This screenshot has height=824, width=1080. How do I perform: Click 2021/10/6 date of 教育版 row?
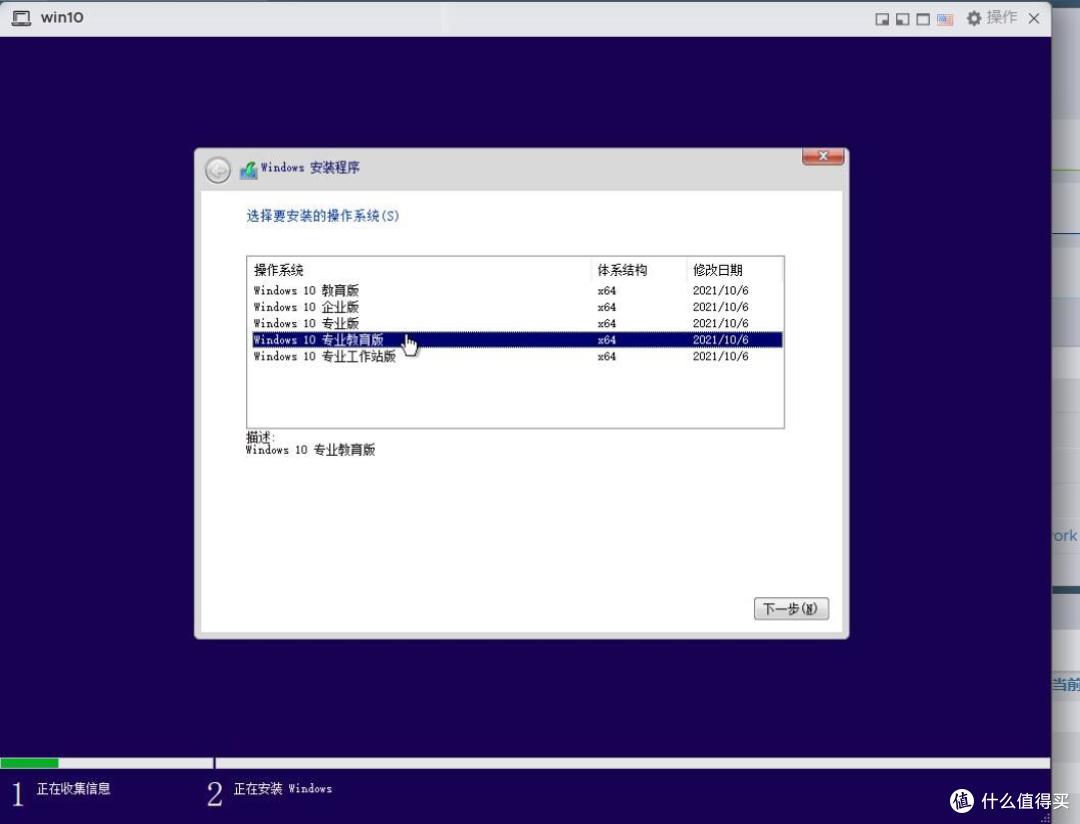coord(720,291)
